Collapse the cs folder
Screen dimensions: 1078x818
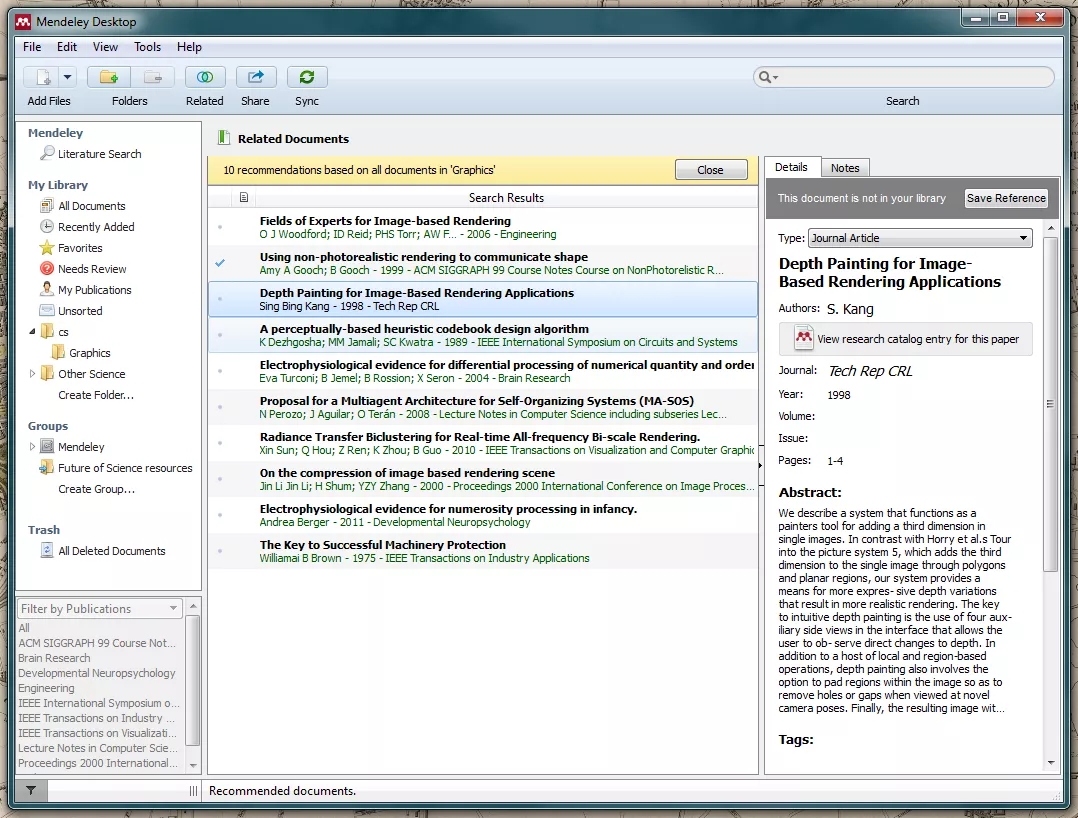click(32, 331)
